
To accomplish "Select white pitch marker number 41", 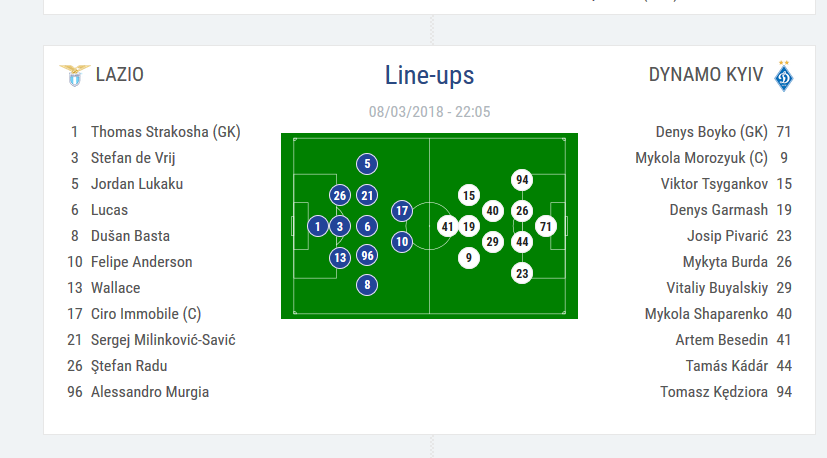I will tap(447, 227).
